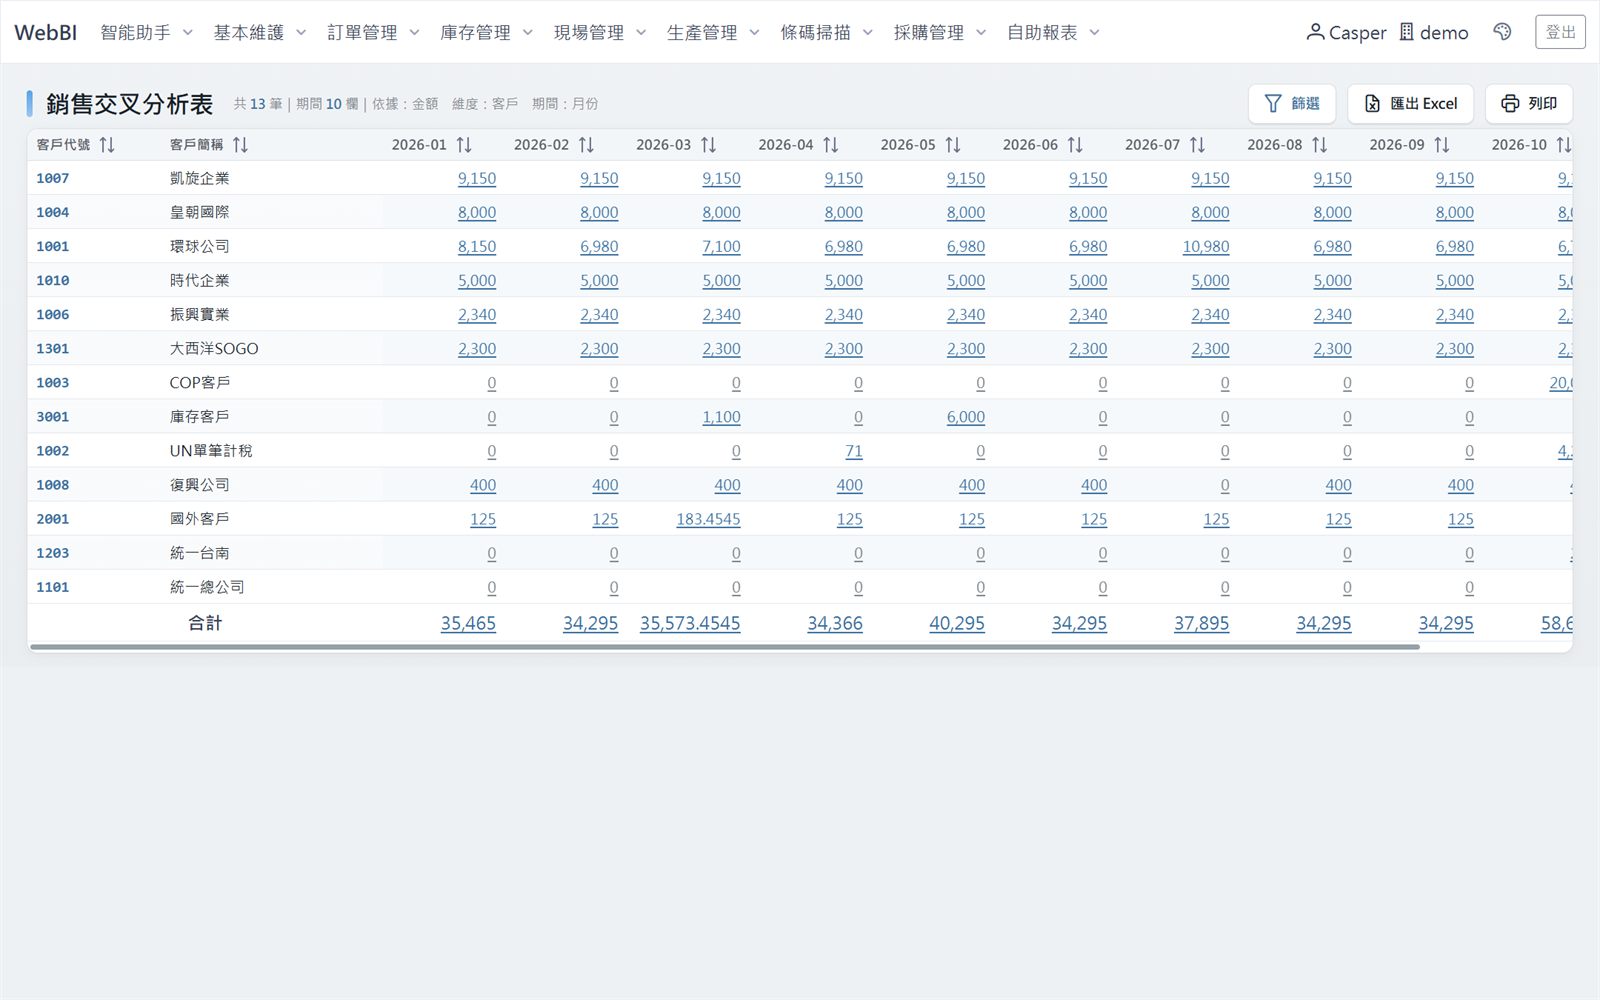Expand the 基本維護 menu

pyautogui.click(x=260, y=32)
